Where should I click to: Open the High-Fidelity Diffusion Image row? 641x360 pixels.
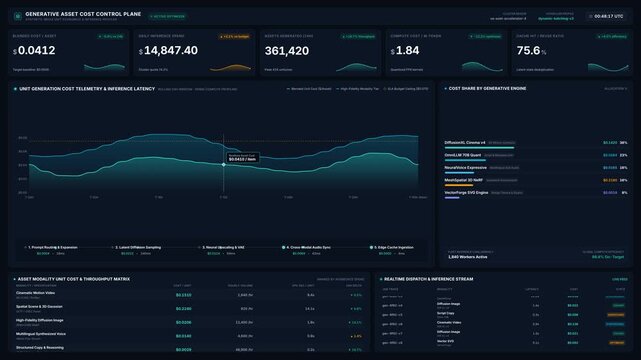point(189,322)
